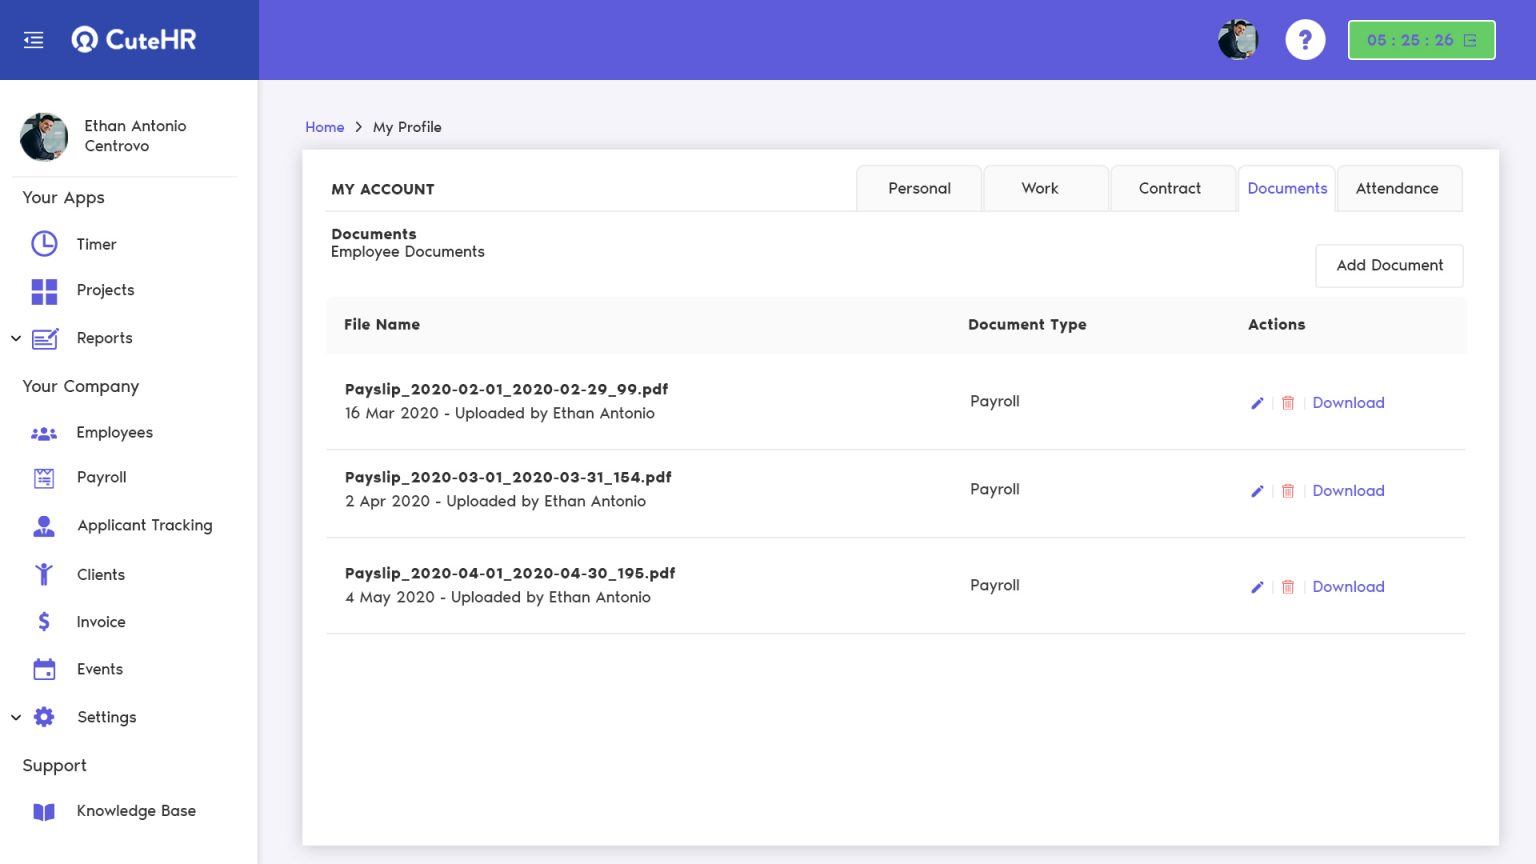1536x864 pixels.
Task: Toggle the sidebar with hamburger icon
Action: coord(33,39)
